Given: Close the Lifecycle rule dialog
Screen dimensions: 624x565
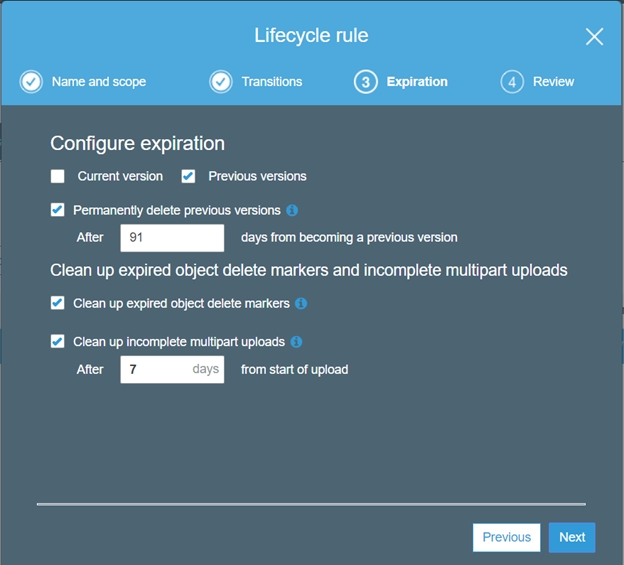Looking at the screenshot, I should (594, 37).
